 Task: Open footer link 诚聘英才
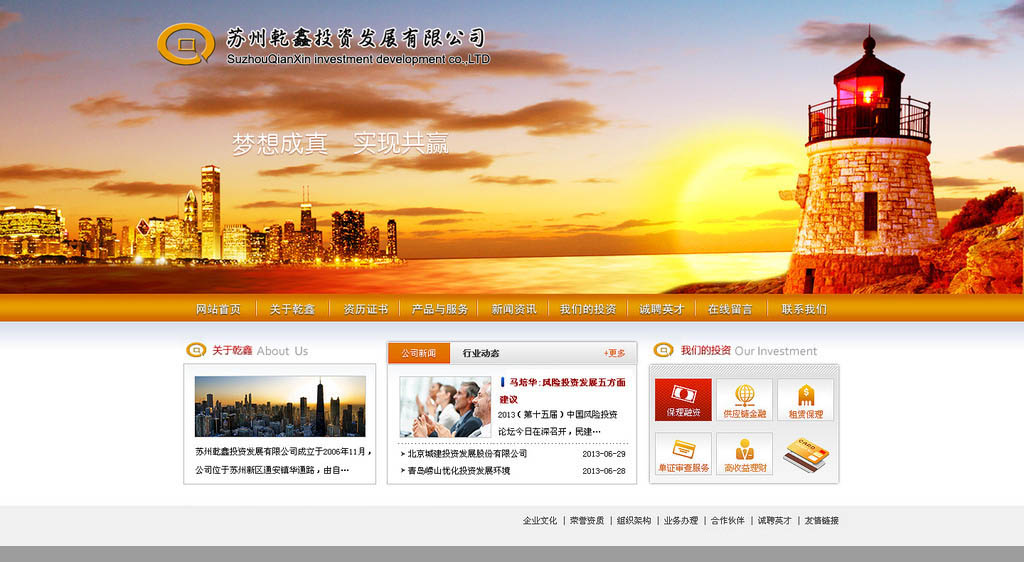(775, 520)
